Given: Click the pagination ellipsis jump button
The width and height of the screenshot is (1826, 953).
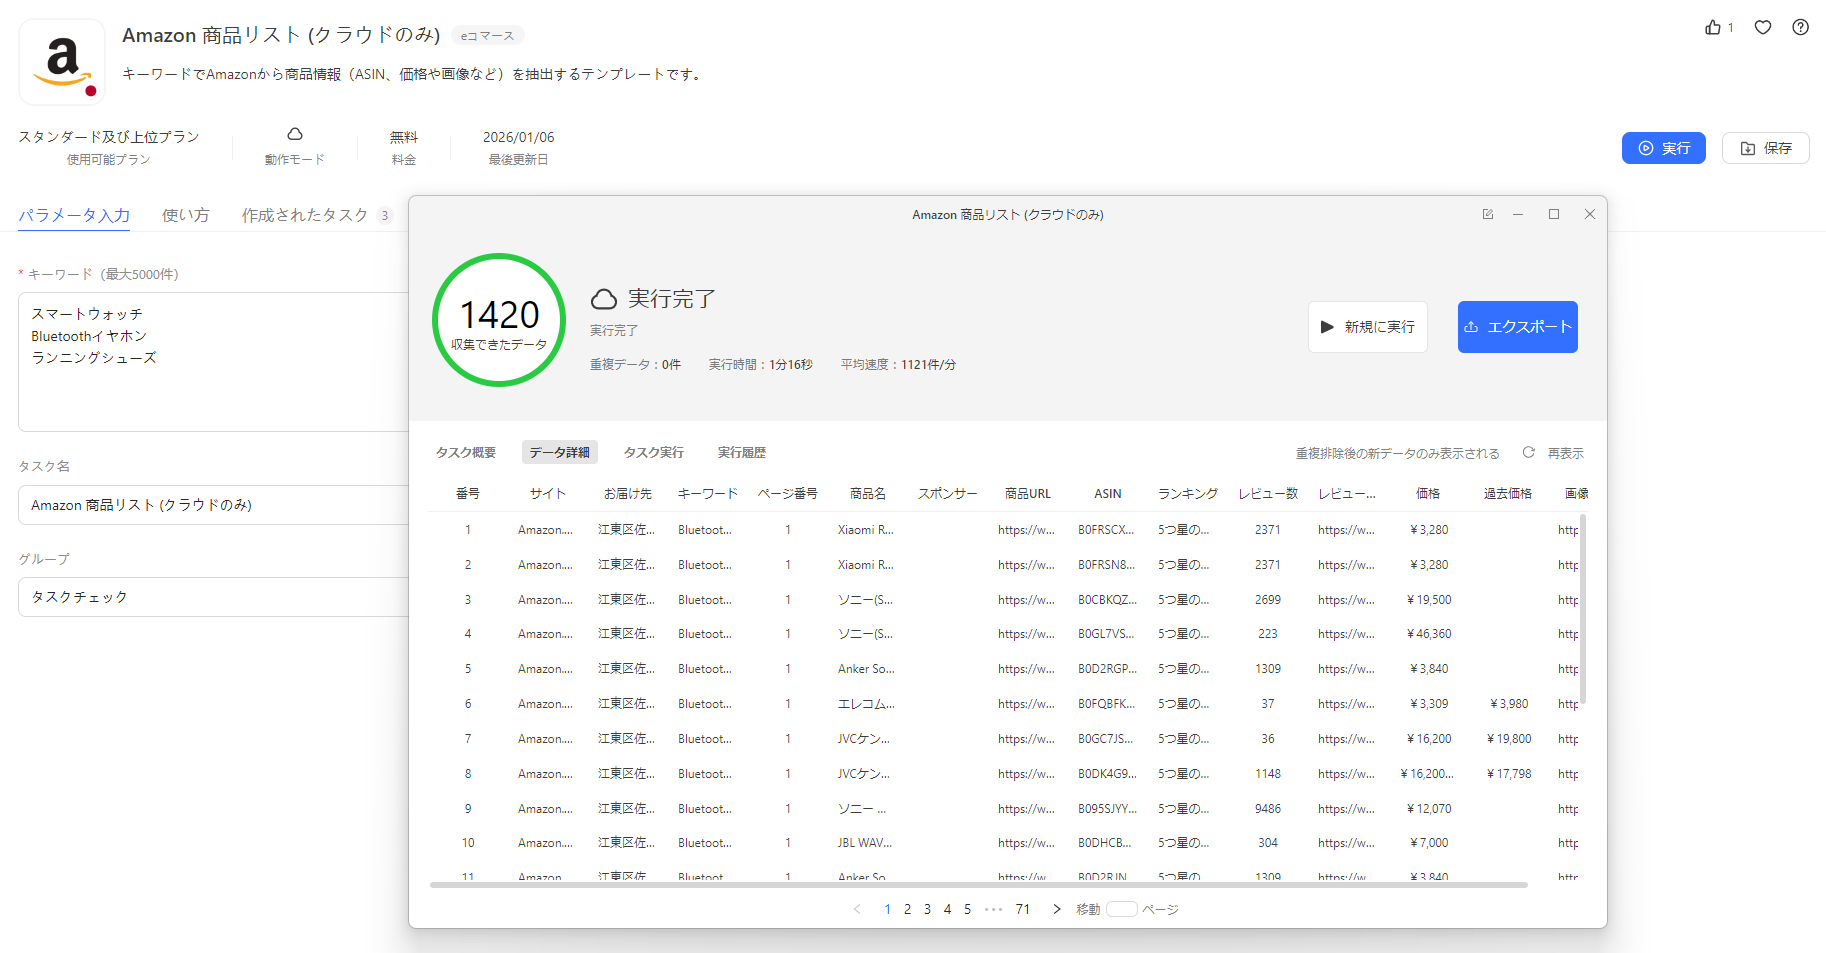Looking at the screenshot, I should click(x=993, y=909).
